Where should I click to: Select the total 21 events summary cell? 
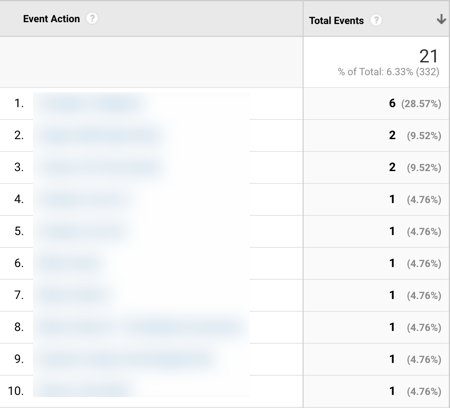click(376, 62)
